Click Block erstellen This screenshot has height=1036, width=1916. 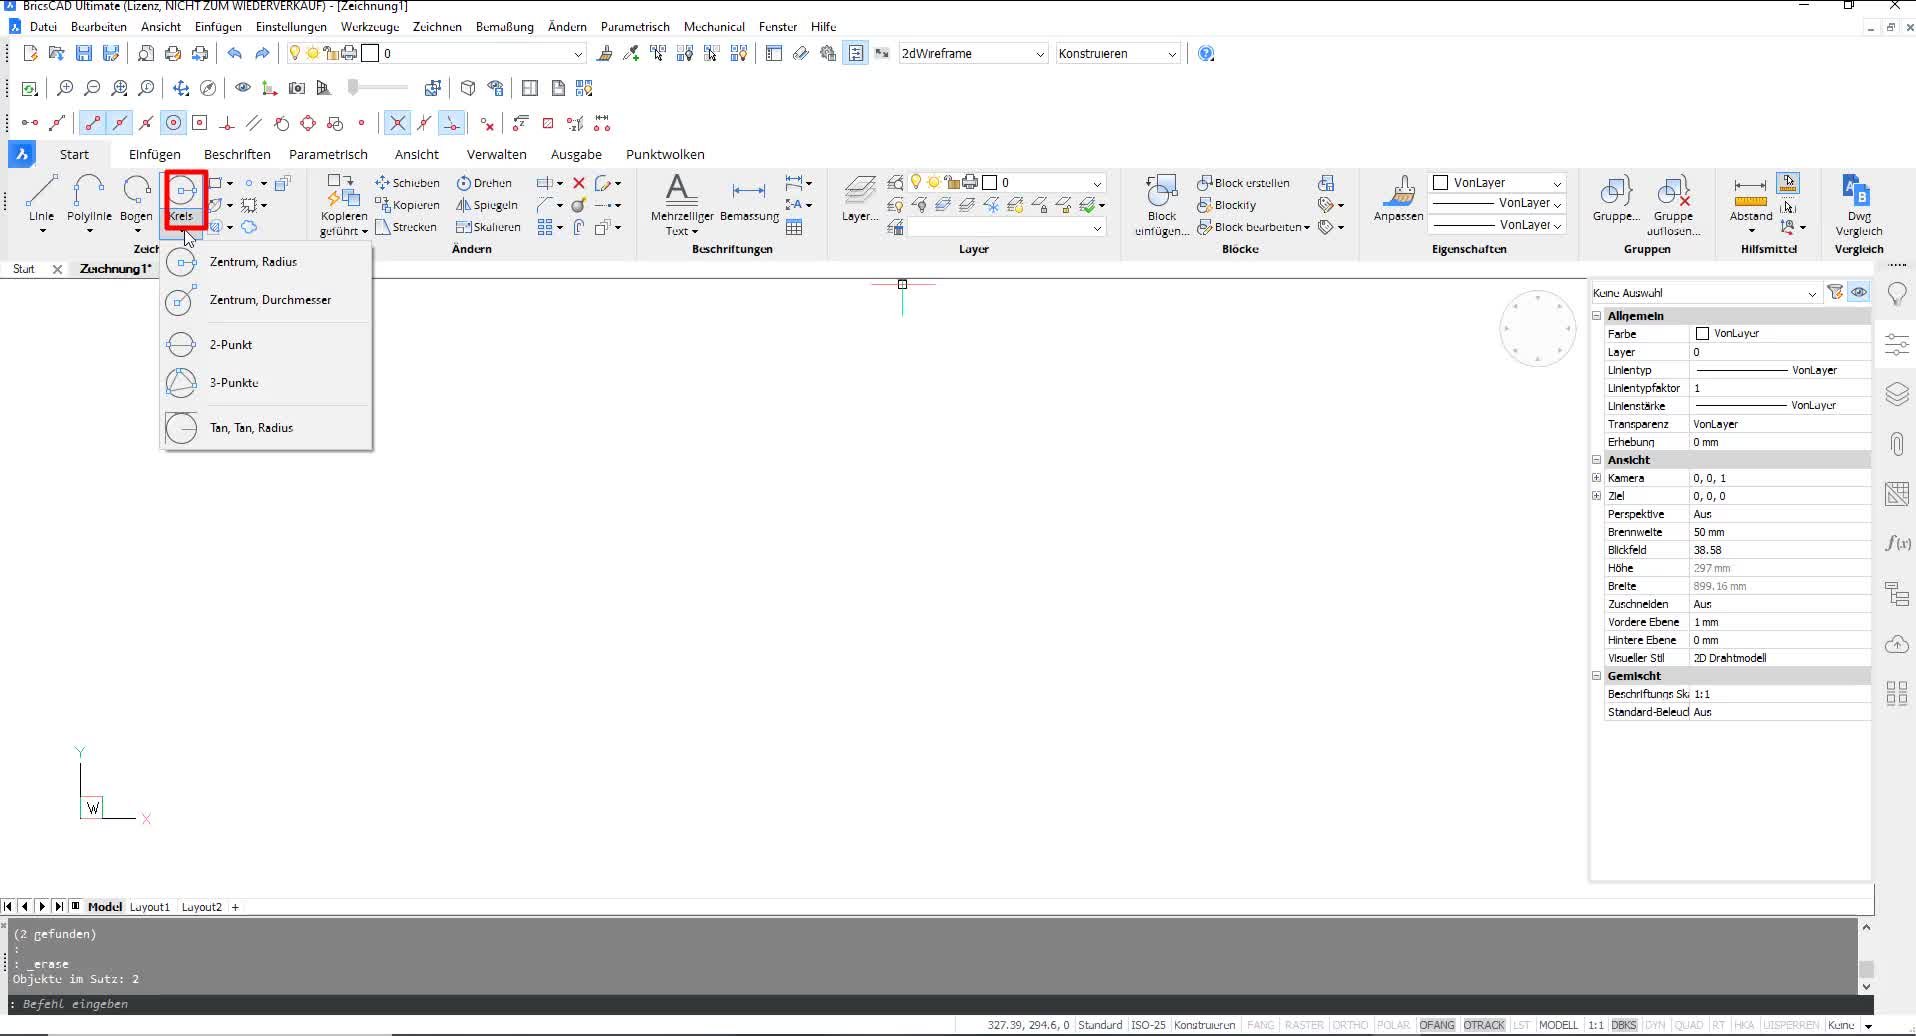pos(1243,183)
